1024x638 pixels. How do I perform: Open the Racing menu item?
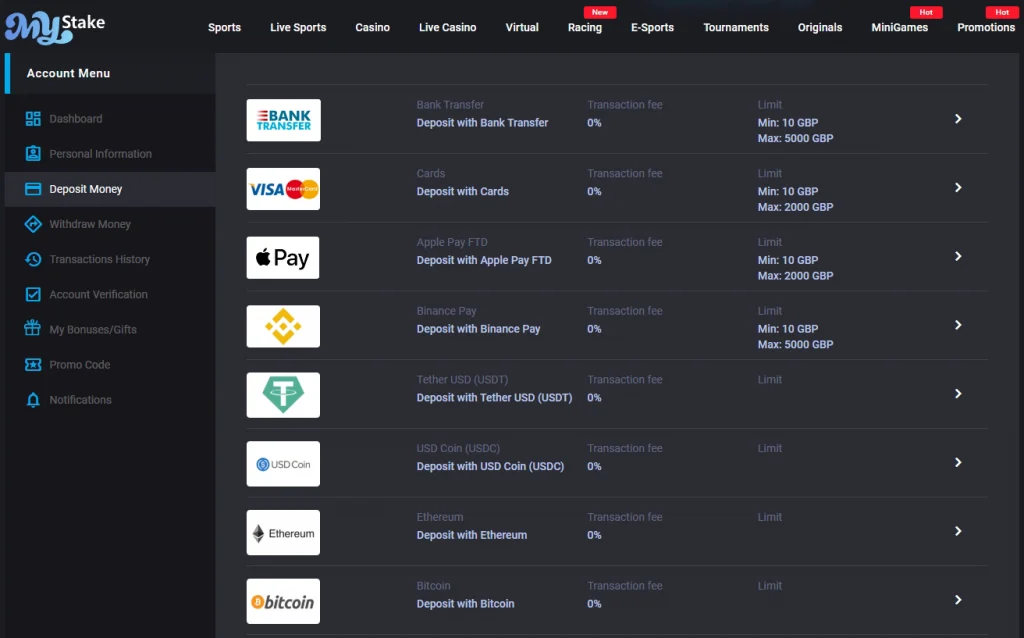(x=584, y=27)
